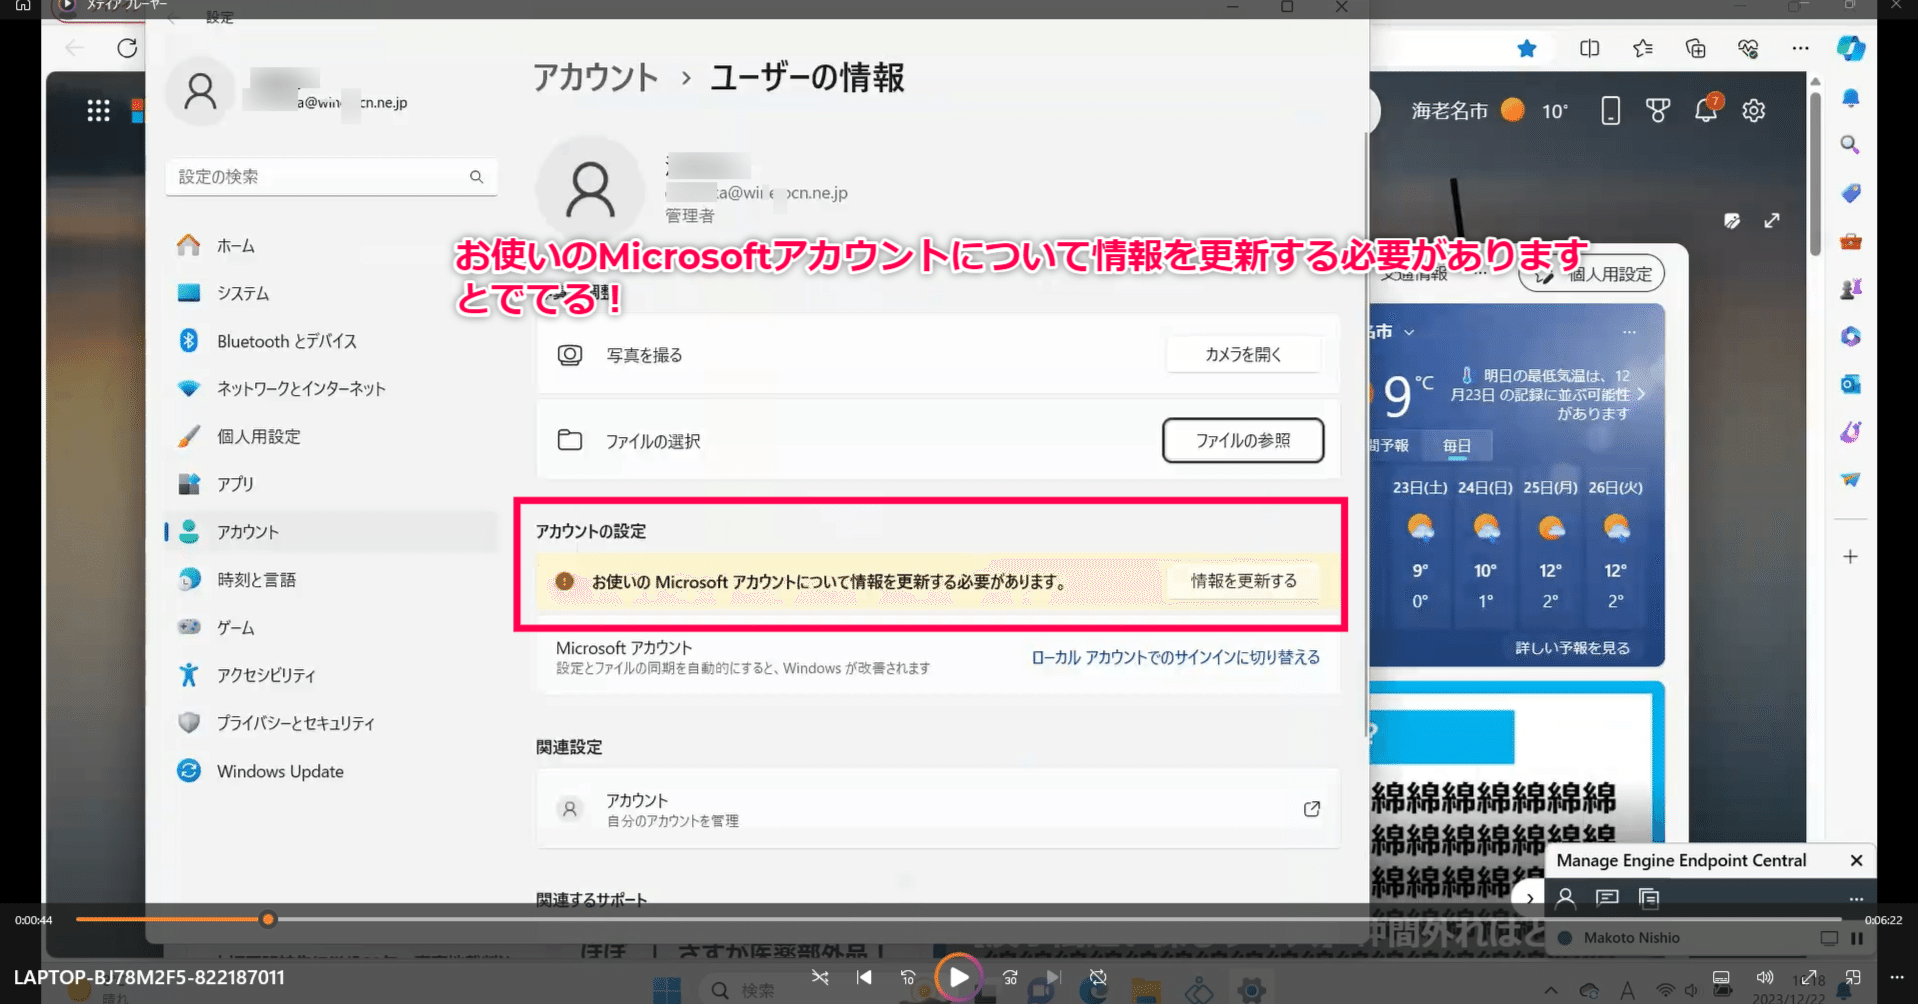This screenshot has height=1004, width=1918.
Task: Click the アカウント breadcrumb heading
Action: (595, 77)
